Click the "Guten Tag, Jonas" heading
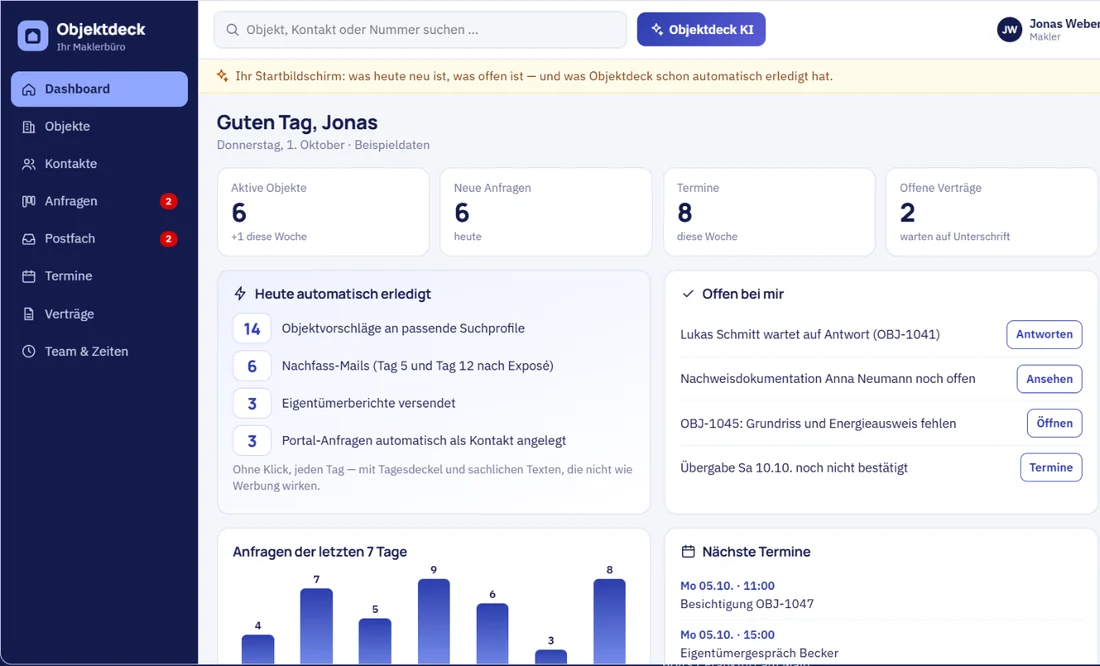The height and width of the screenshot is (666, 1100). pyautogui.click(x=297, y=123)
